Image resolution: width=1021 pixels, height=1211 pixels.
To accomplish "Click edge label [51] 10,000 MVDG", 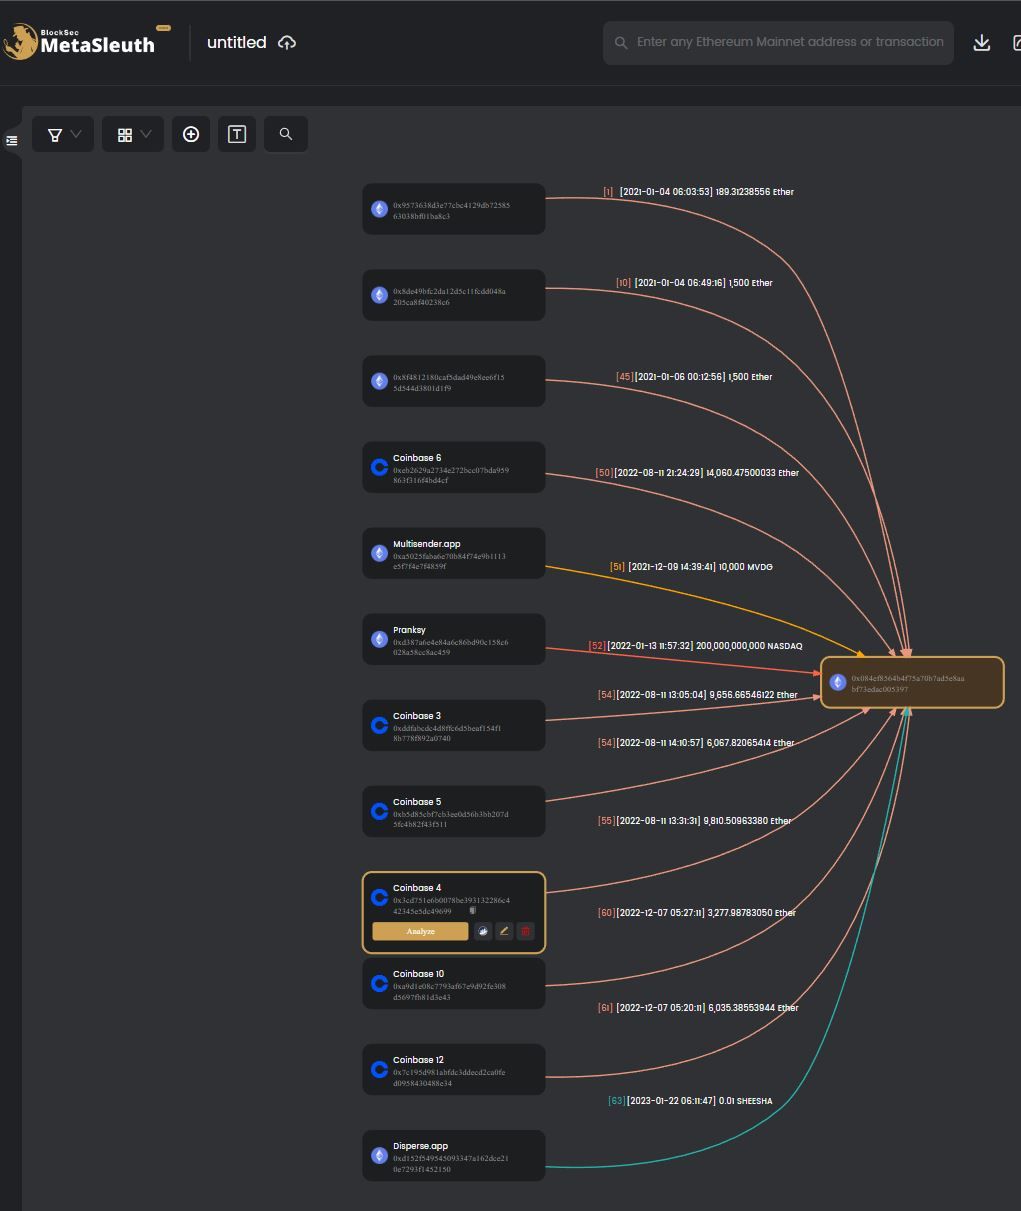I will pos(691,567).
